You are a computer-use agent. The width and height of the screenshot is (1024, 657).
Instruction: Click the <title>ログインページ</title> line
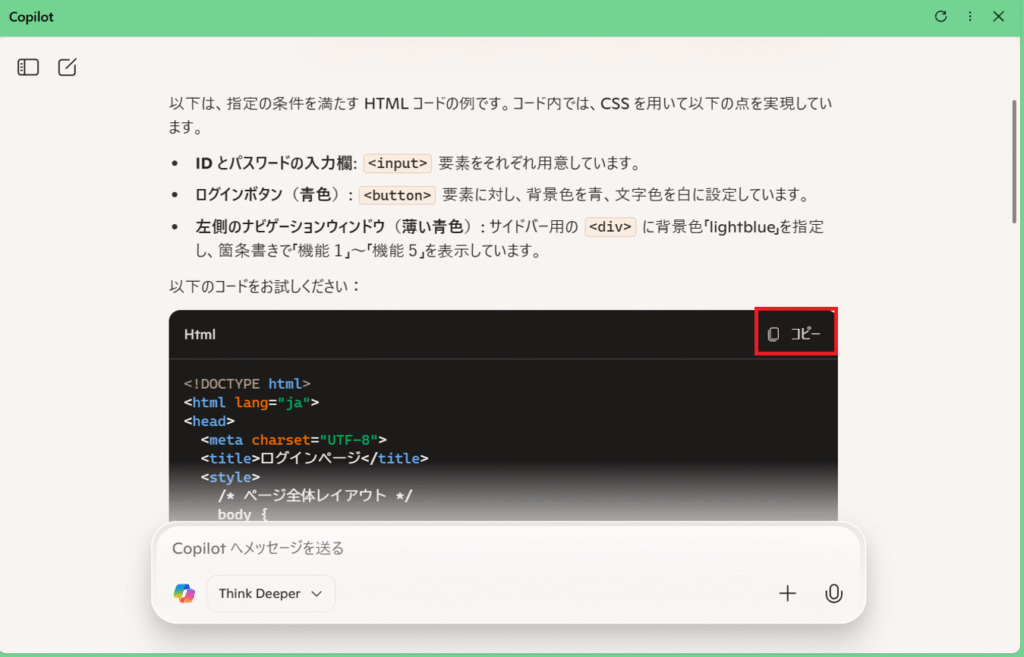pos(314,458)
